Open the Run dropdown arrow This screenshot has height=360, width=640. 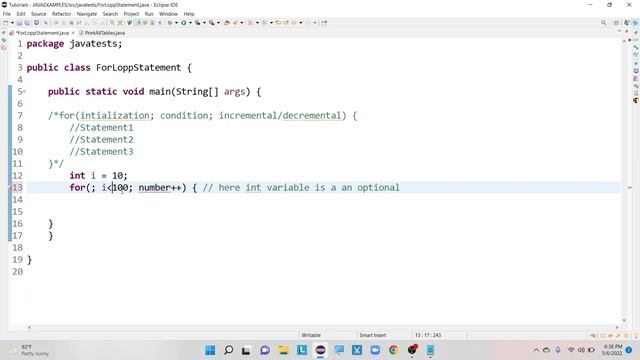click(190, 23)
